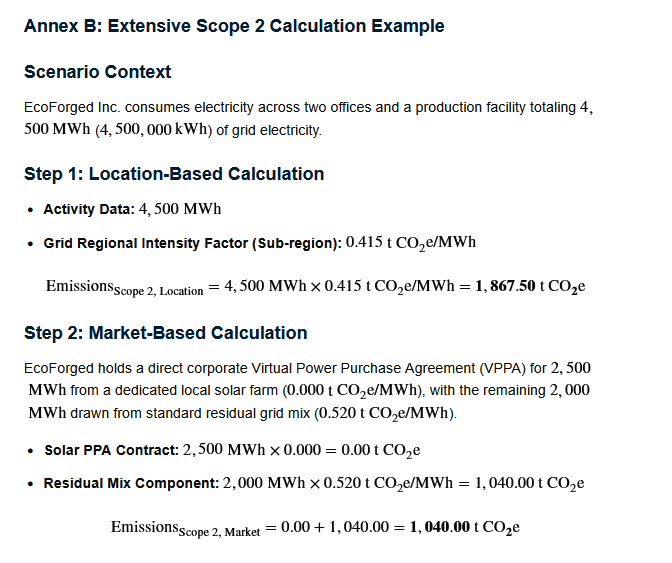
Task: Click the bold 1,867.50 result
Action: click(505, 286)
